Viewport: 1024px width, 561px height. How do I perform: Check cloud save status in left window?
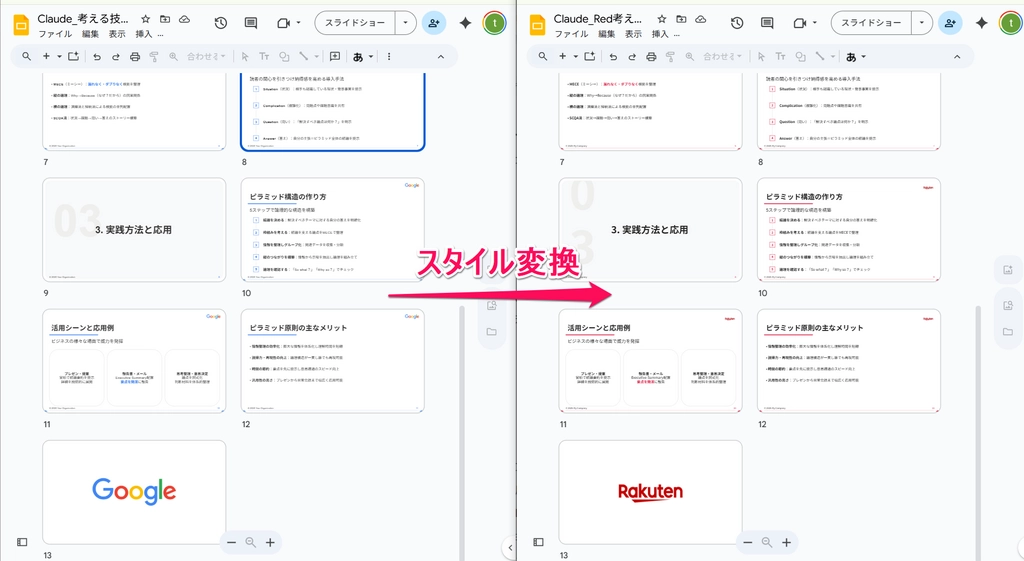pyautogui.click(x=184, y=19)
